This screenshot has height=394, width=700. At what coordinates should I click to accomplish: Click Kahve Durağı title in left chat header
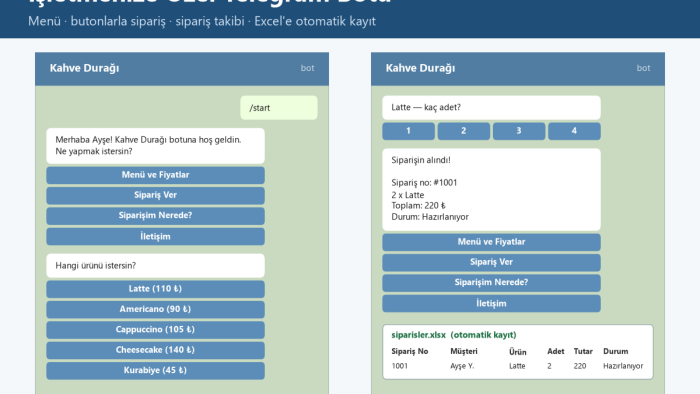pyautogui.click(x=84, y=68)
